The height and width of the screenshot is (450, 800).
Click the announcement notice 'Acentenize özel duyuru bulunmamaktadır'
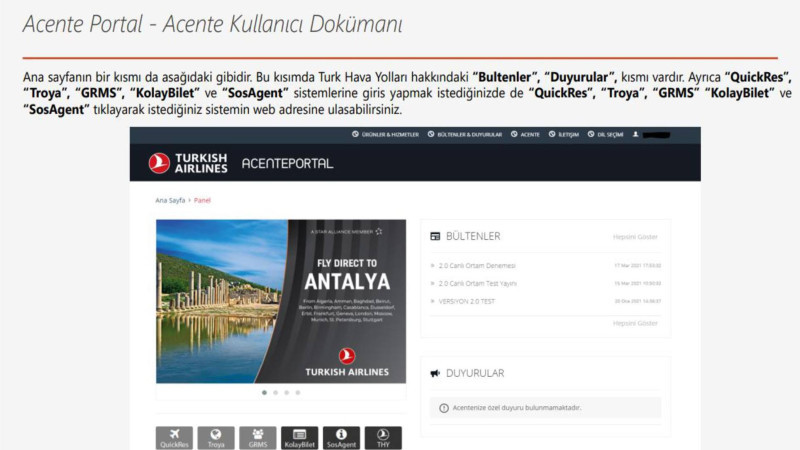545,408
